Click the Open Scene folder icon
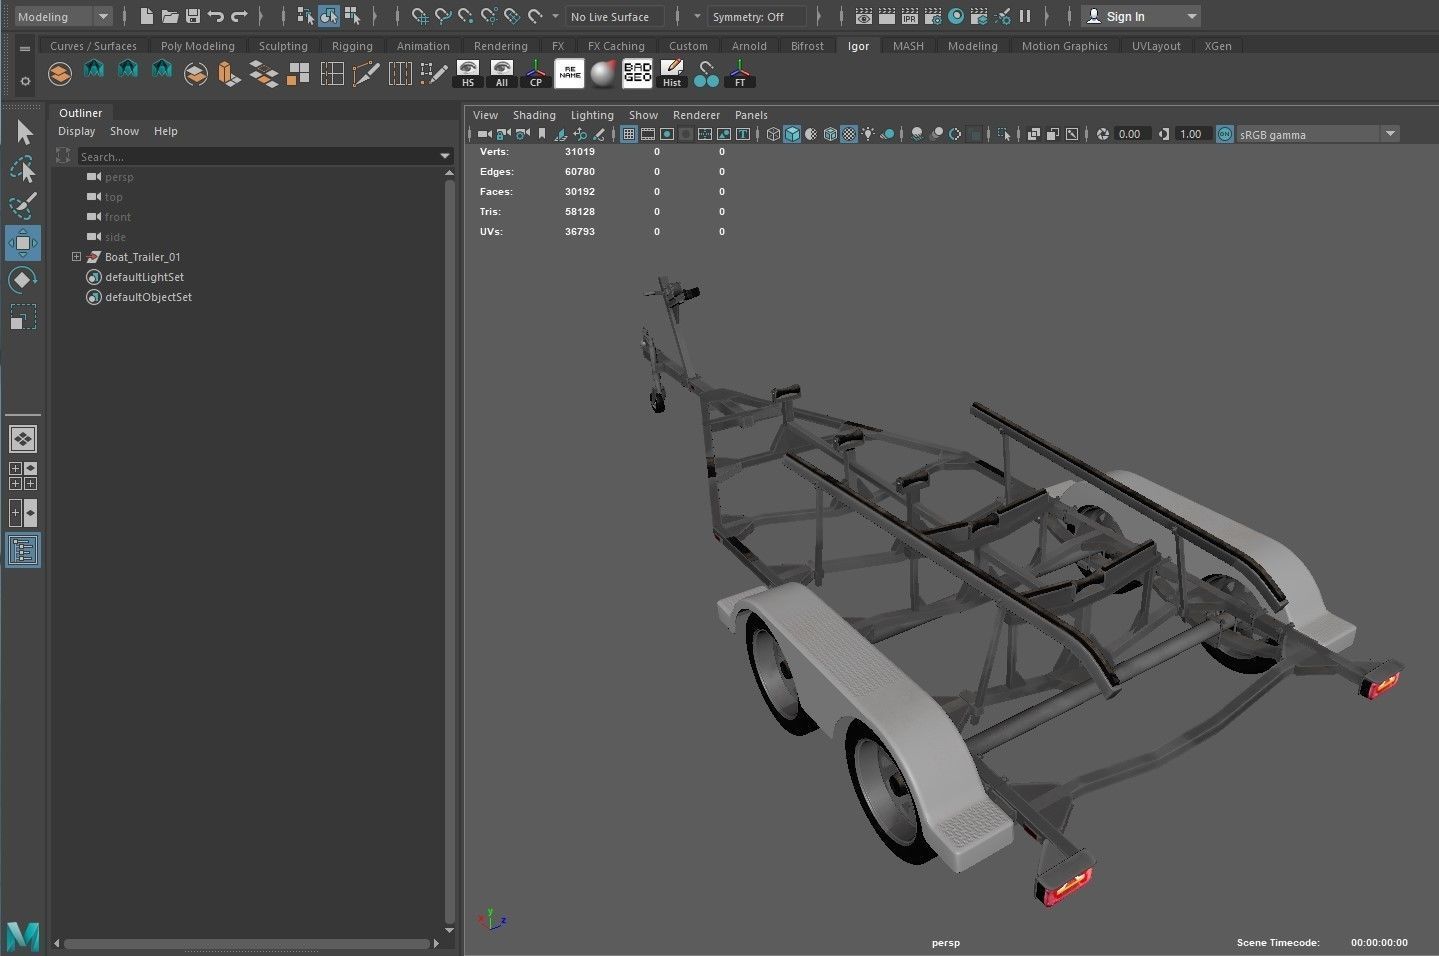Image resolution: width=1439 pixels, height=956 pixels. tap(170, 16)
